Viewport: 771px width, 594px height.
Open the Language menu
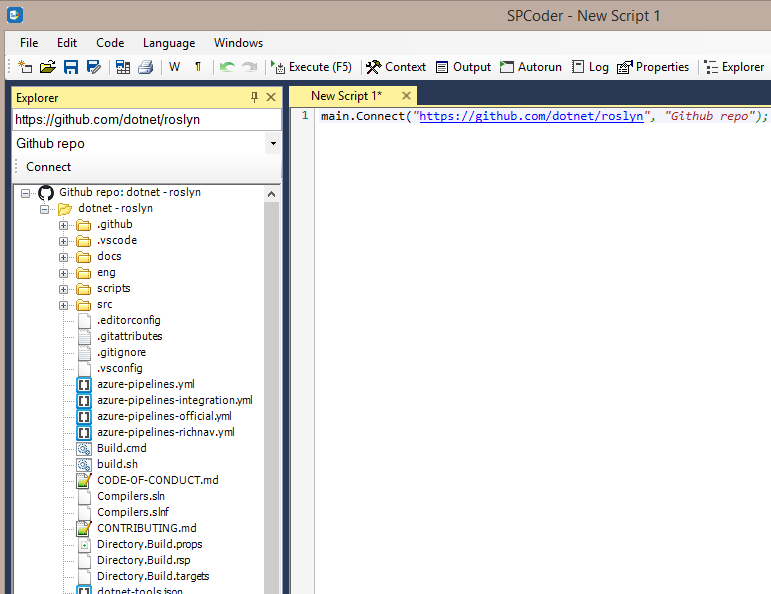[x=169, y=43]
